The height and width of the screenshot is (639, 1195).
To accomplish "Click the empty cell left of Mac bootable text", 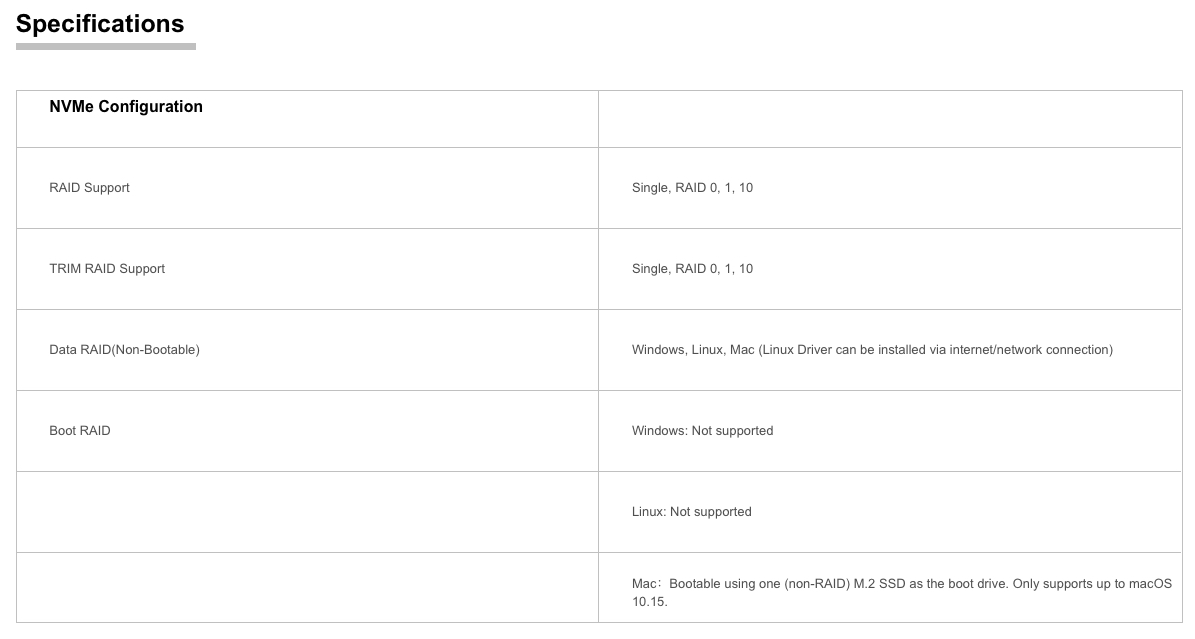I will (x=307, y=587).
